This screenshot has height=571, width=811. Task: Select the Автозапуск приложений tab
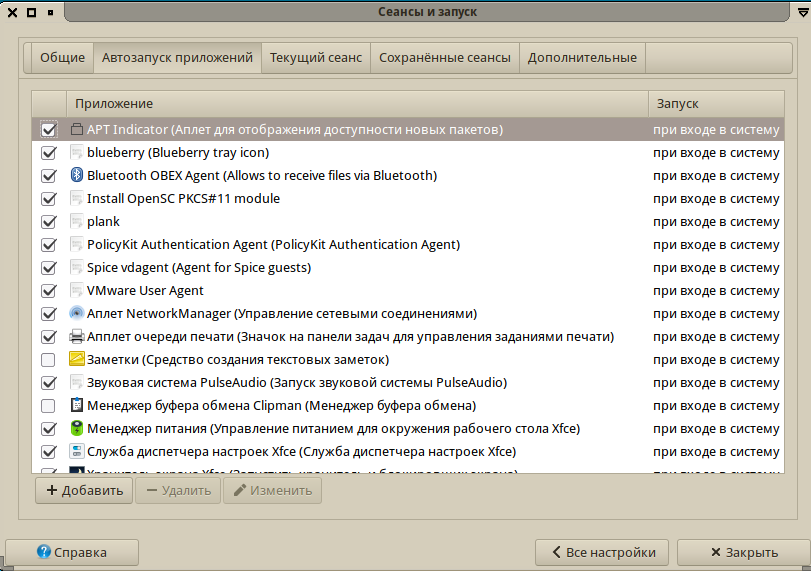(177, 57)
